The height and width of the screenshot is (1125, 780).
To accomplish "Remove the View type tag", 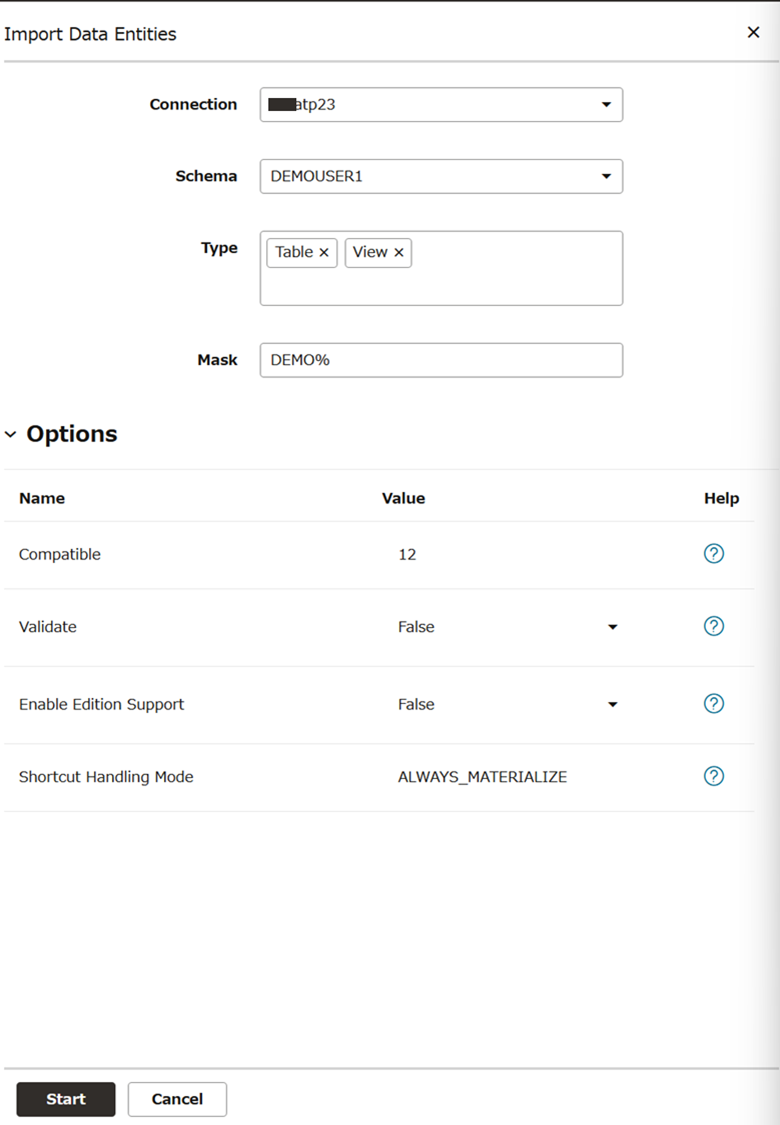I will click(x=399, y=253).
